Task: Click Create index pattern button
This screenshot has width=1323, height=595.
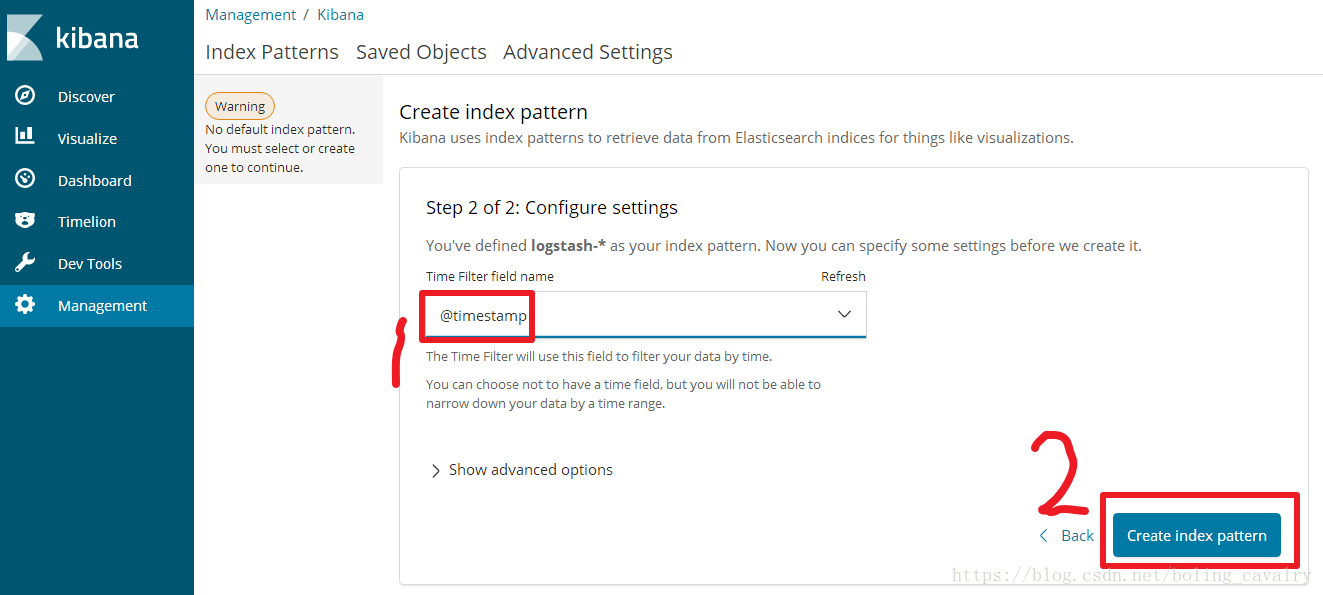Action: [1197, 536]
